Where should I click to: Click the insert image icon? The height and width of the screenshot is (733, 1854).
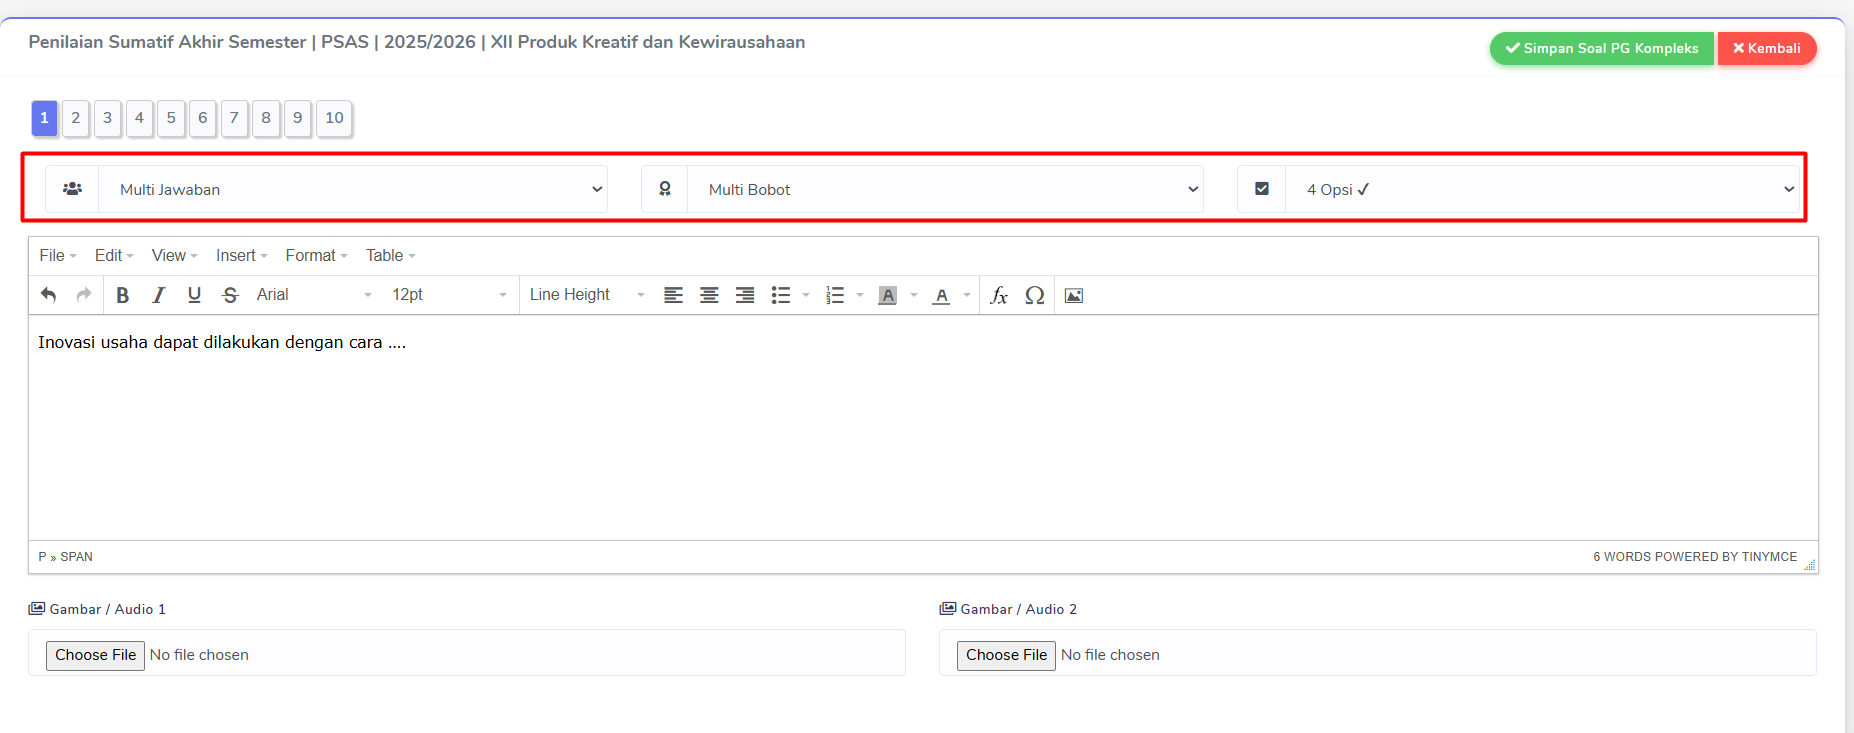[x=1074, y=295]
